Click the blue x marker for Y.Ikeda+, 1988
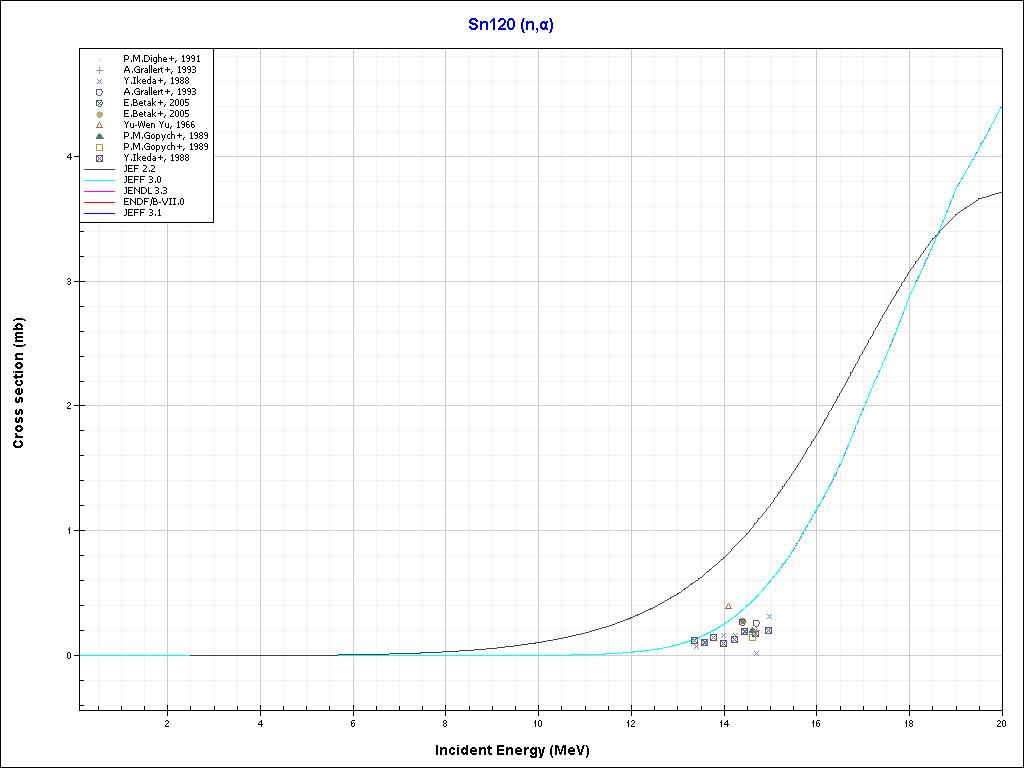The width and height of the screenshot is (1024, 768). pyautogui.click(x=99, y=81)
